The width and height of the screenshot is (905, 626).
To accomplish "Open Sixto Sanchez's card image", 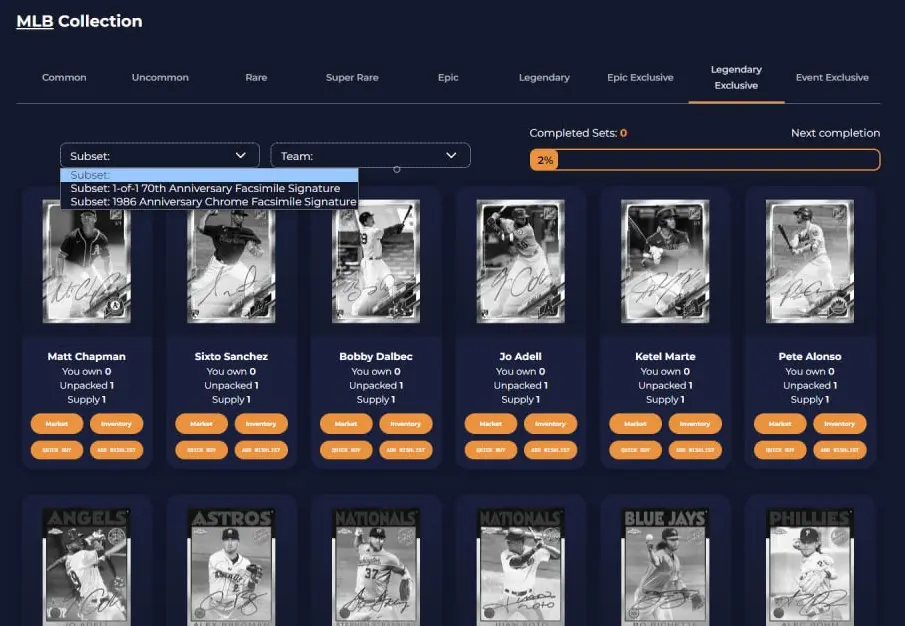I will click(231, 261).
